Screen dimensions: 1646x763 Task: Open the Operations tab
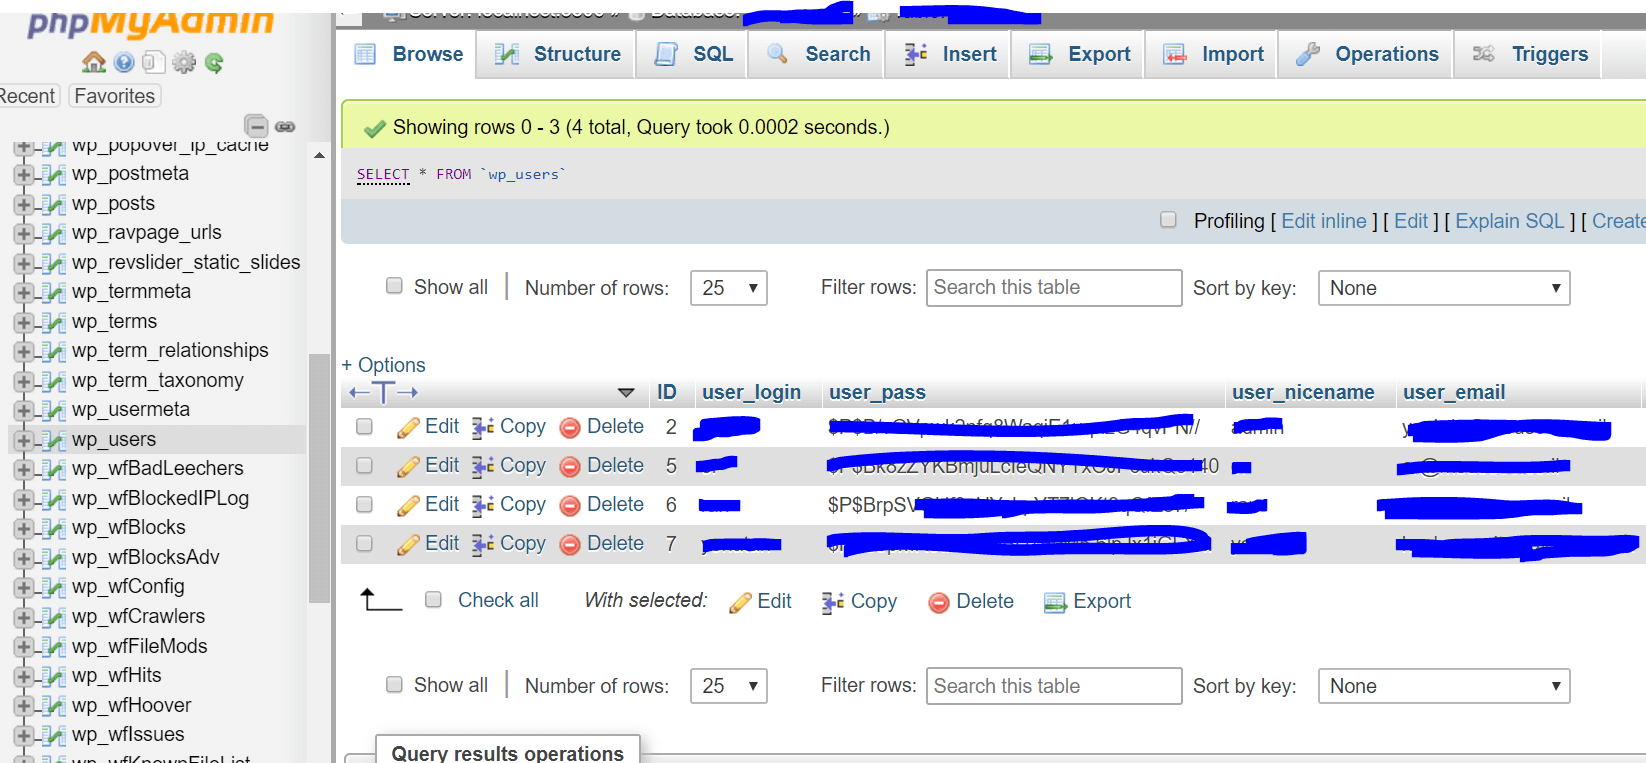click(1367, 54)
